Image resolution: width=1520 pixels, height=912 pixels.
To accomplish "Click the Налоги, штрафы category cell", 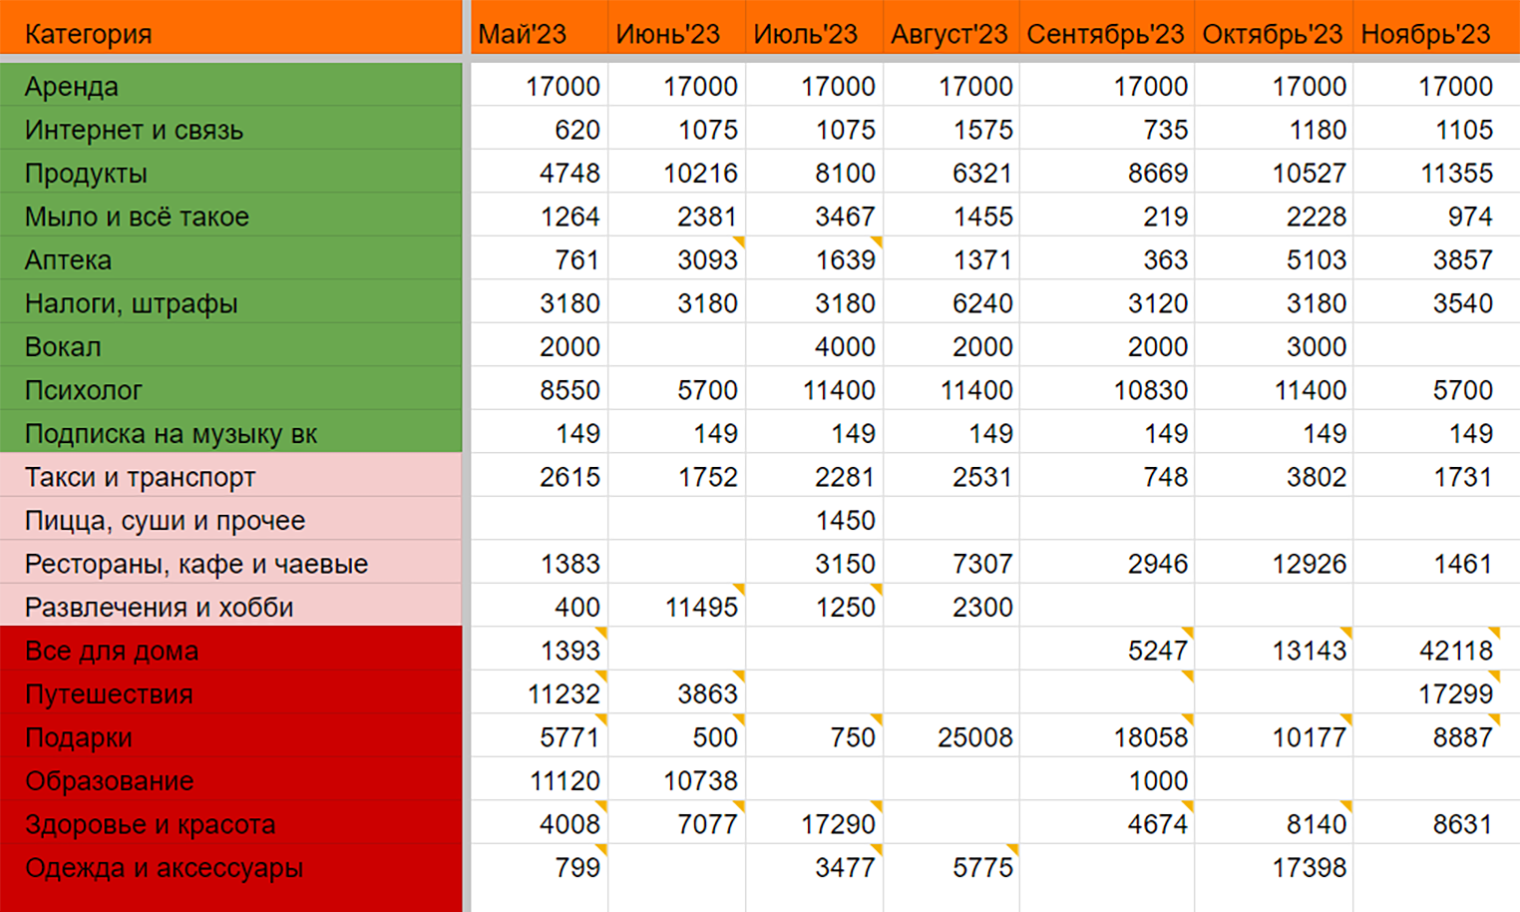I will click(231, 302).
